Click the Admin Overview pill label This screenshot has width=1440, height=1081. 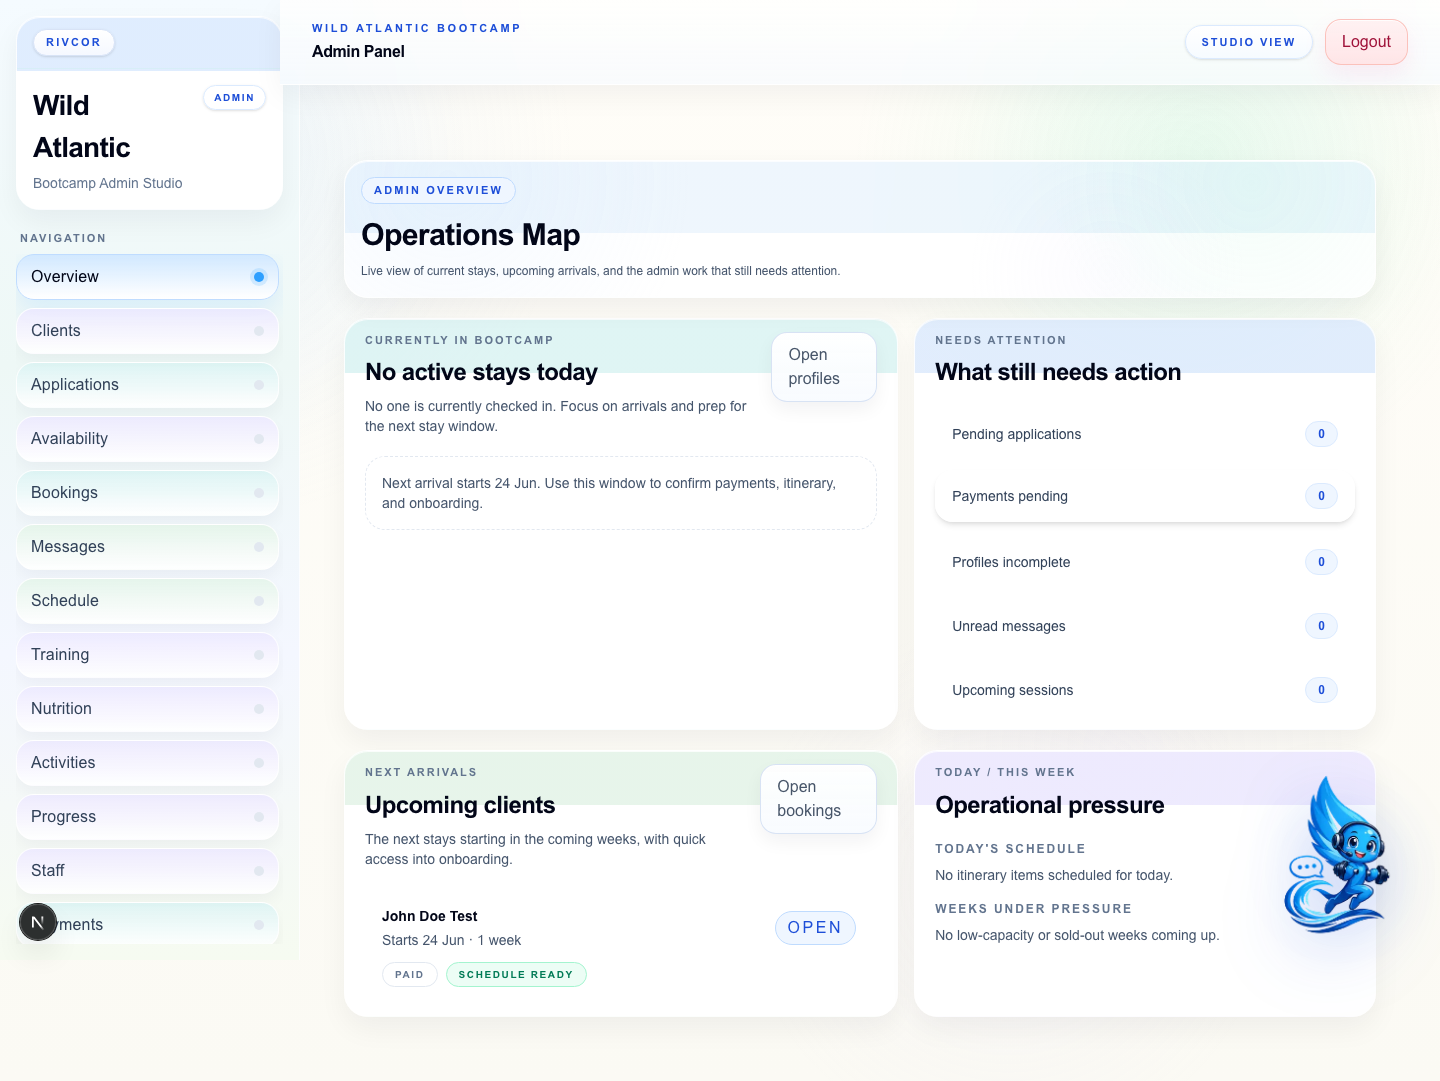click(x=438, y=190)
